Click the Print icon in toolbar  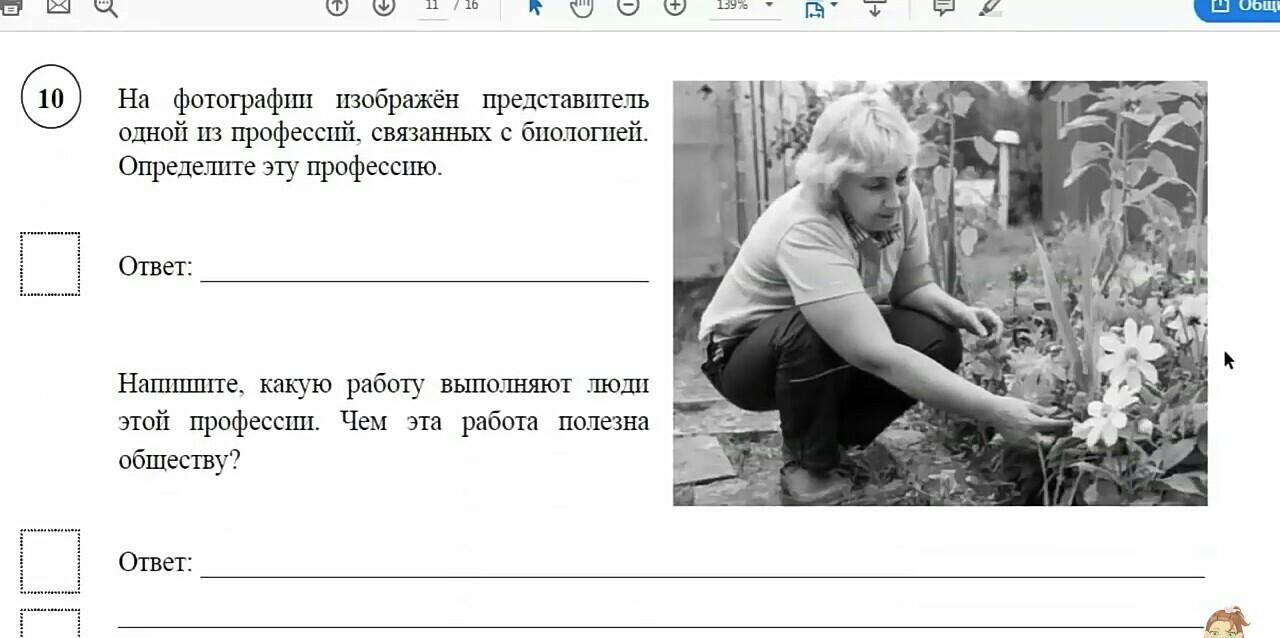tap(12, 6)
